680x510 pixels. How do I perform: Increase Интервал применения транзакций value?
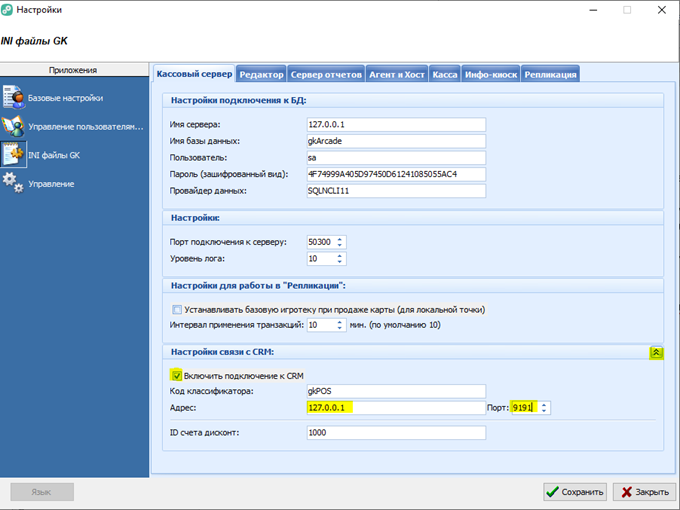(x=340, y=322)
